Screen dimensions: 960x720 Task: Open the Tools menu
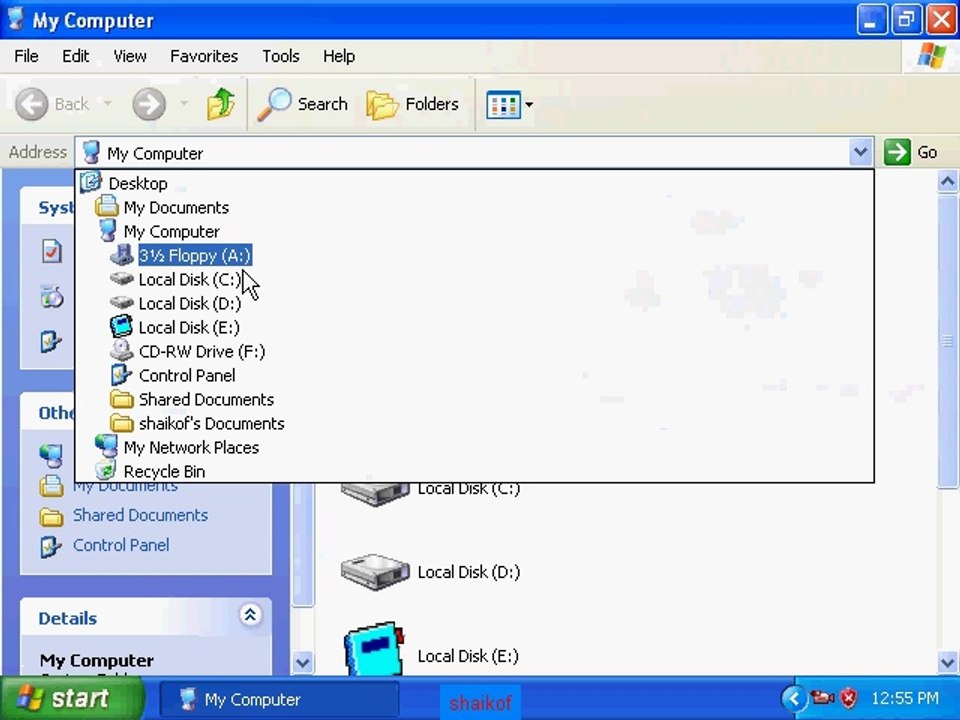click(280, 56)
